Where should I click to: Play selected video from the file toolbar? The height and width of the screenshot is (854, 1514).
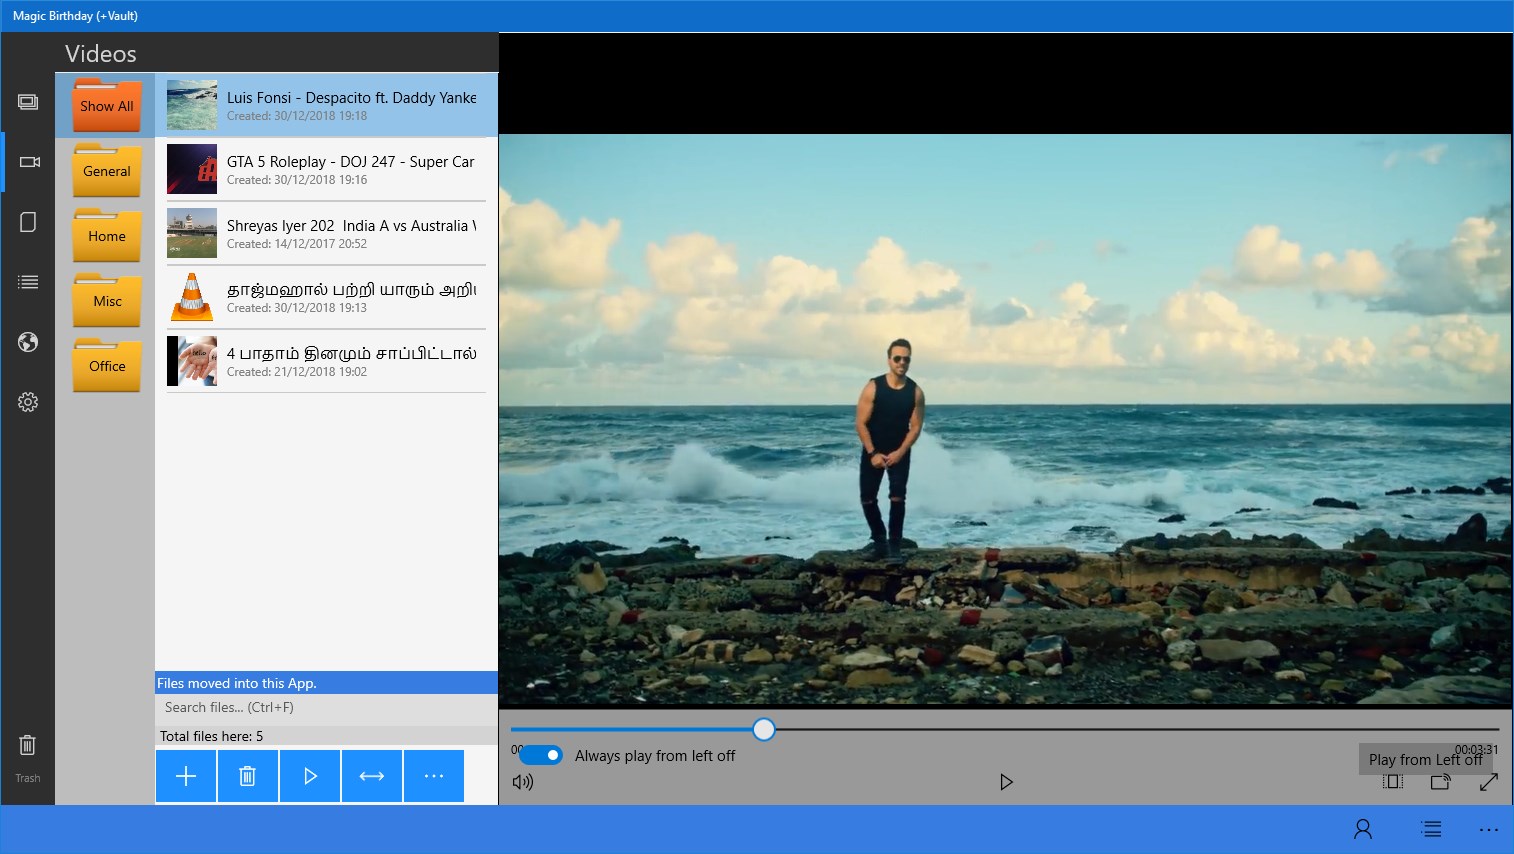coord(310,776)
